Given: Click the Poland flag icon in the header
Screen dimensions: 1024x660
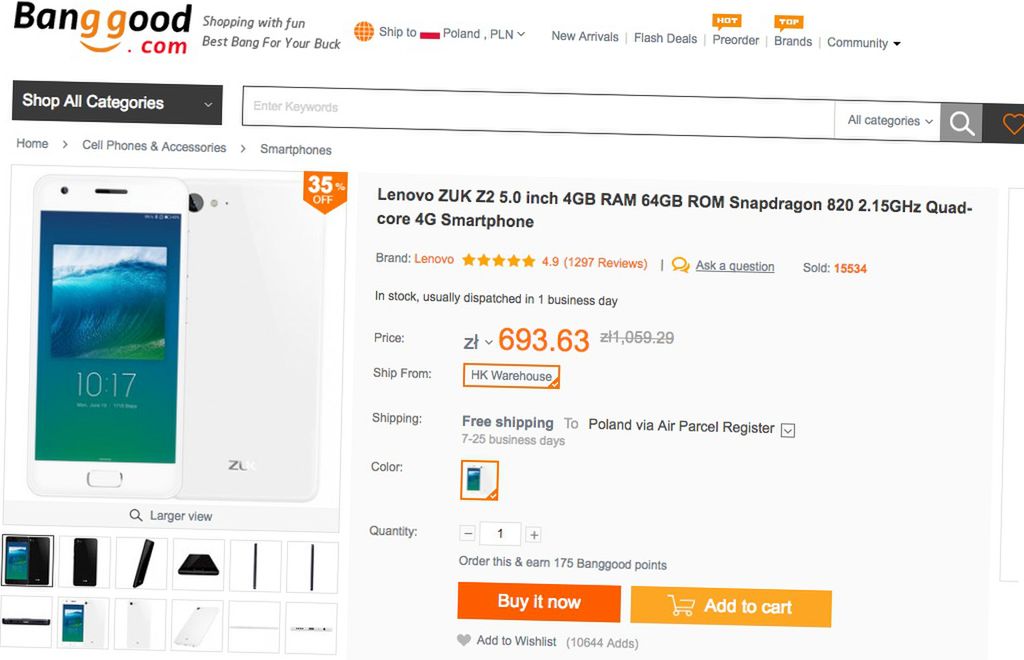Looking at the screenshot, I should point(429,32).
